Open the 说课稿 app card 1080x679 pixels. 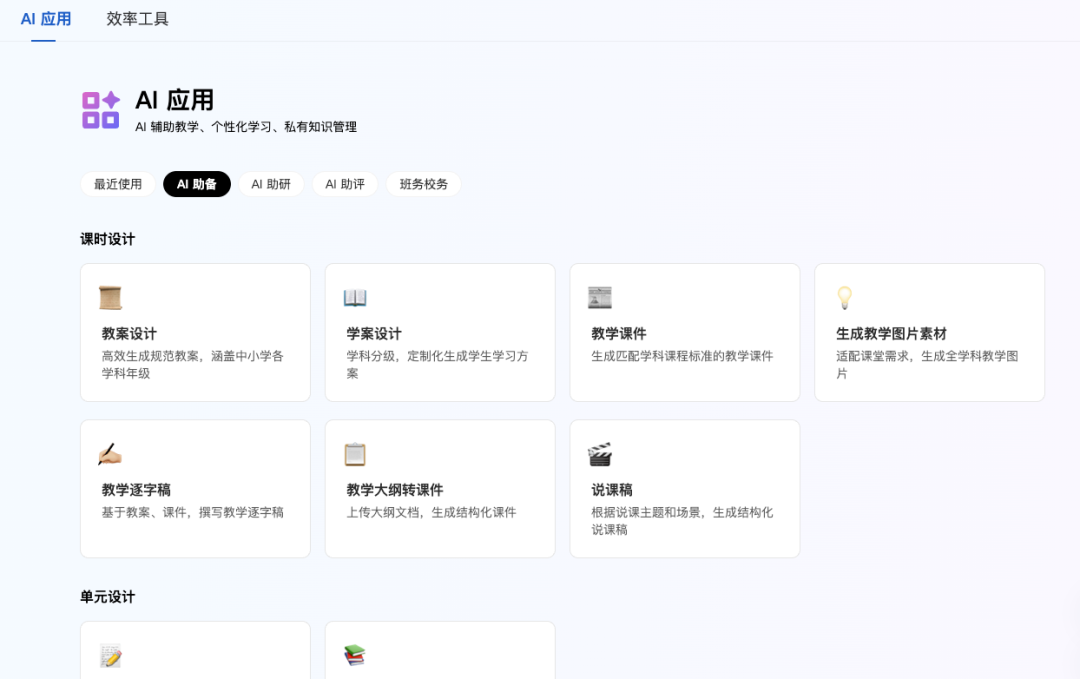684,488
